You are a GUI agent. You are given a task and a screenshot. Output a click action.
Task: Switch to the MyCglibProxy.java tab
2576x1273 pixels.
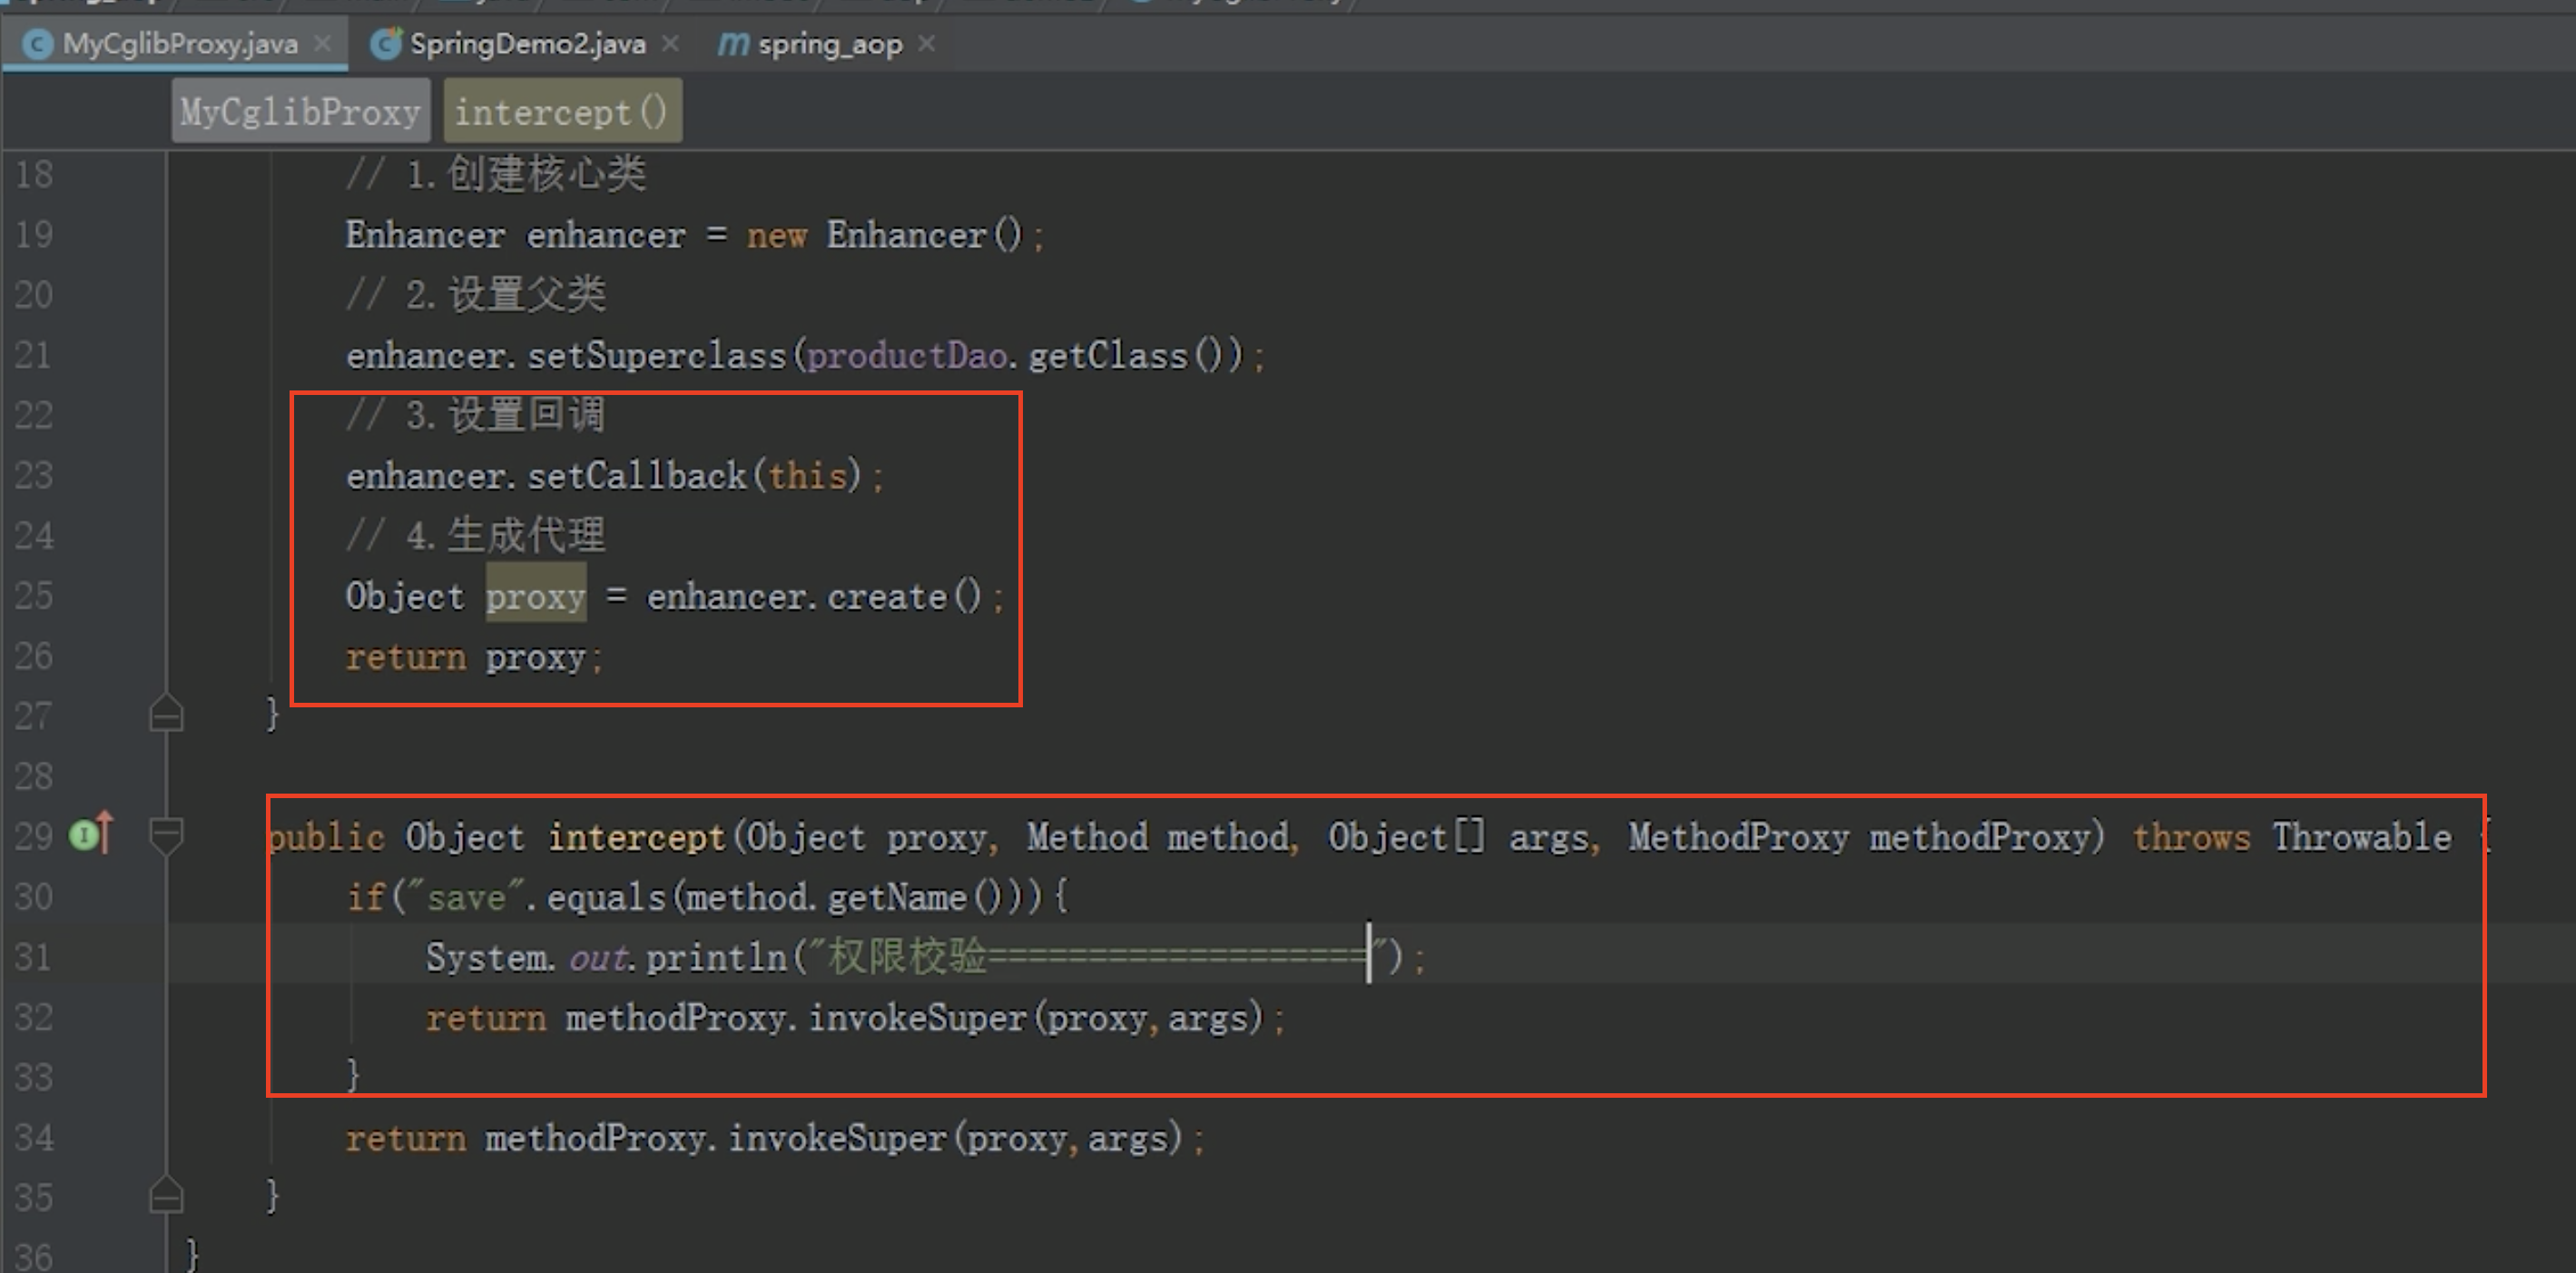(175, 44)
